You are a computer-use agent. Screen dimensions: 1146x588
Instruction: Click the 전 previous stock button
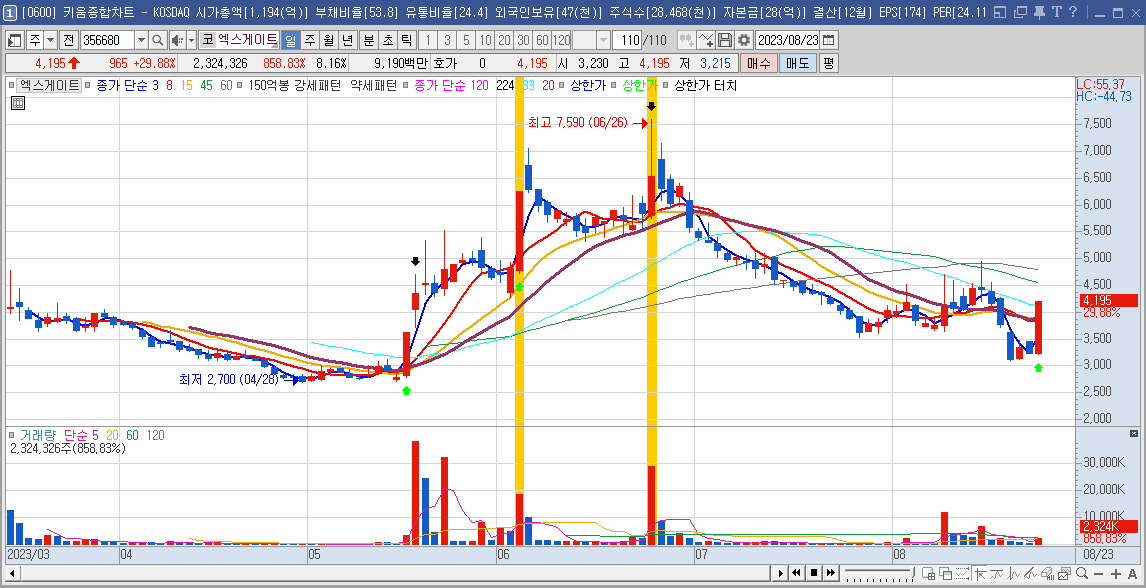coord(69,39)
